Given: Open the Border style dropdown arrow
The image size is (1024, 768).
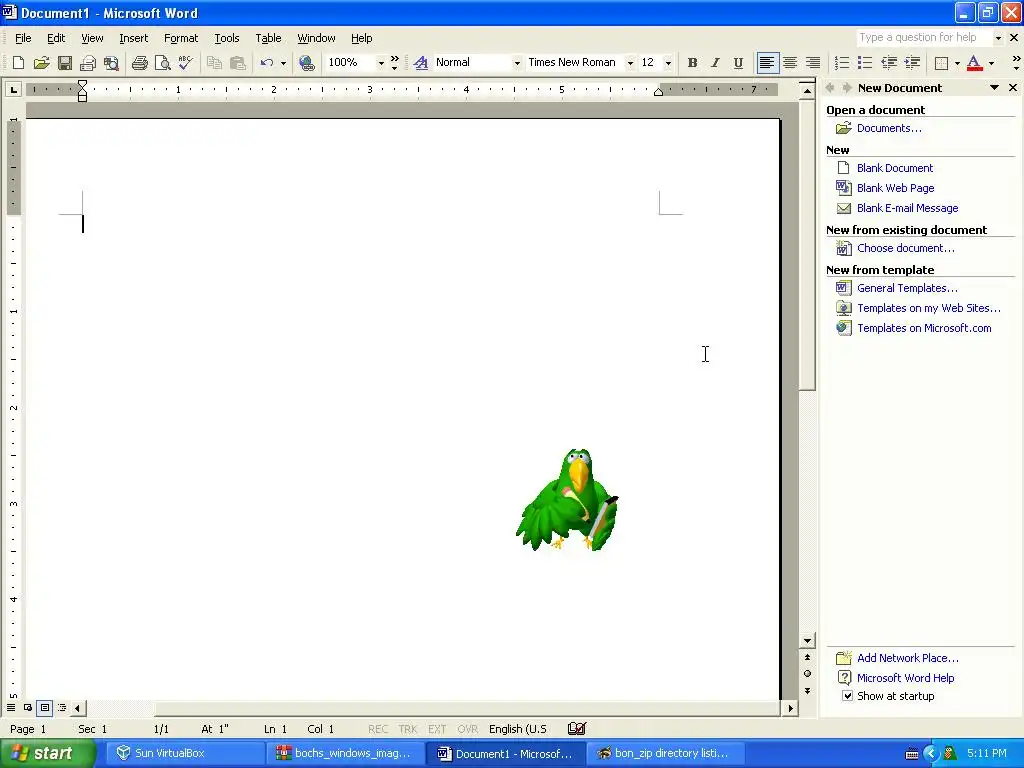Looking at the screenshot, I should pyautogui.click(x=957, y=63).
